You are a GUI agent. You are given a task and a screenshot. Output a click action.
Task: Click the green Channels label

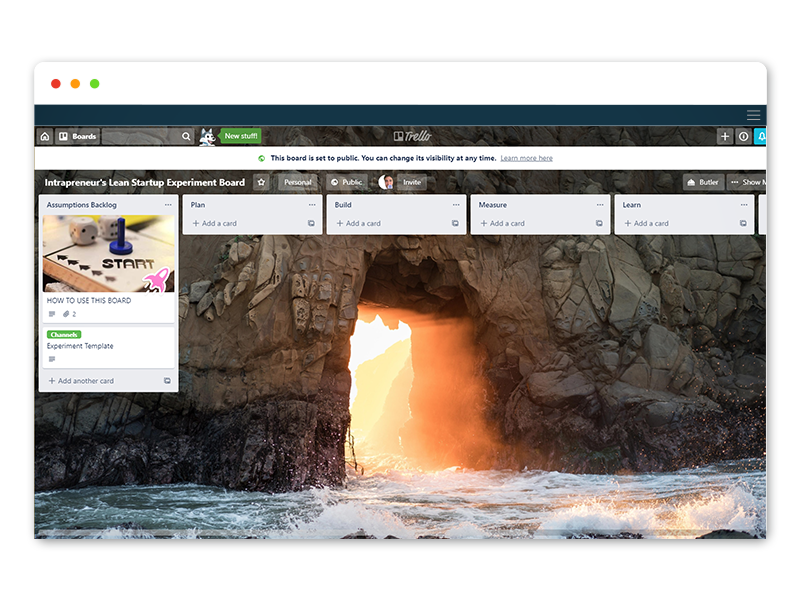click(x=63, y=334)
